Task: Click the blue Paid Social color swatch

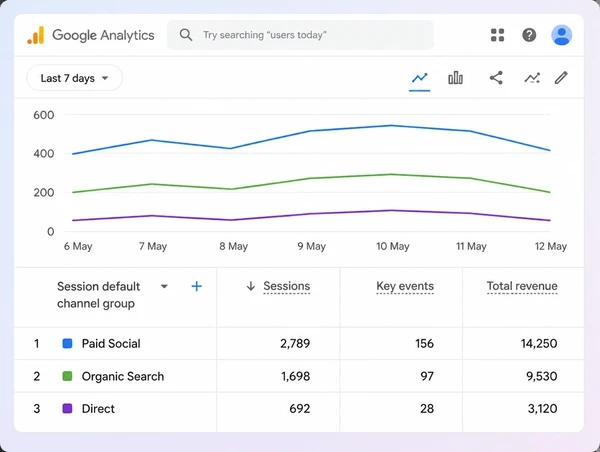Action: 67,343
